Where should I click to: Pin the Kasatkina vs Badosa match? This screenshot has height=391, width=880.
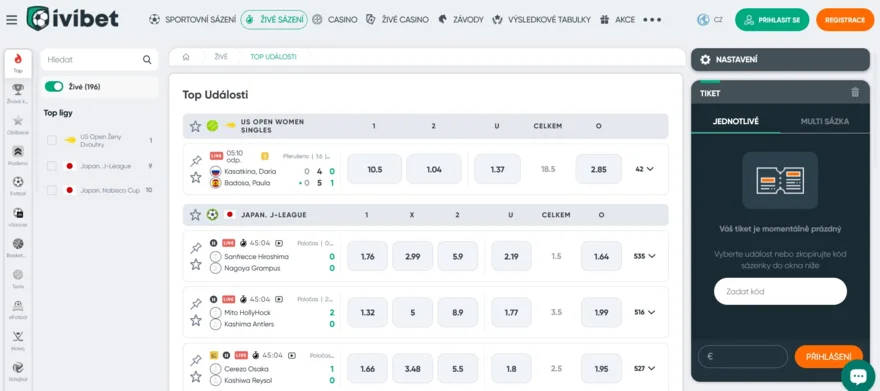coord(195,161)
